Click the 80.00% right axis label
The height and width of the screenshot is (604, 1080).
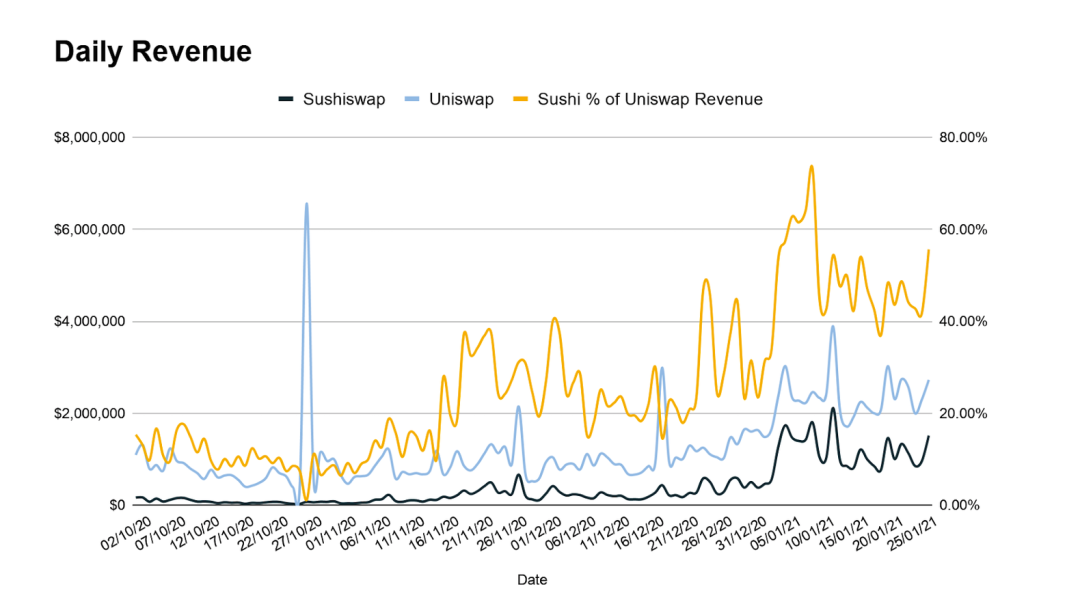tap(961, 137)
